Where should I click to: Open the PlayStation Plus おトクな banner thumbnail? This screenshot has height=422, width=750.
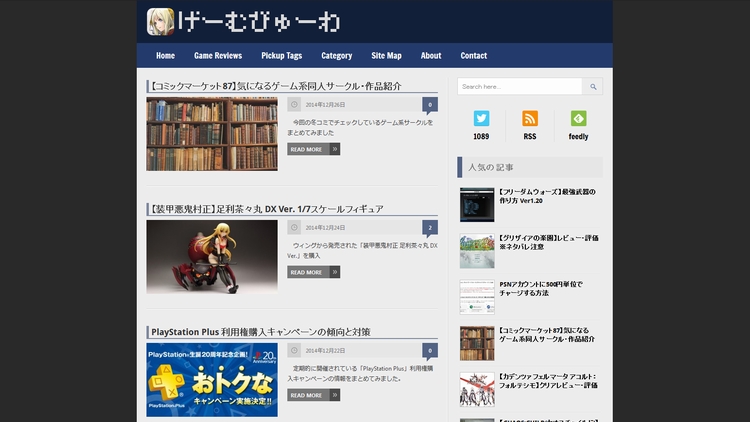(x=212, y=380)
